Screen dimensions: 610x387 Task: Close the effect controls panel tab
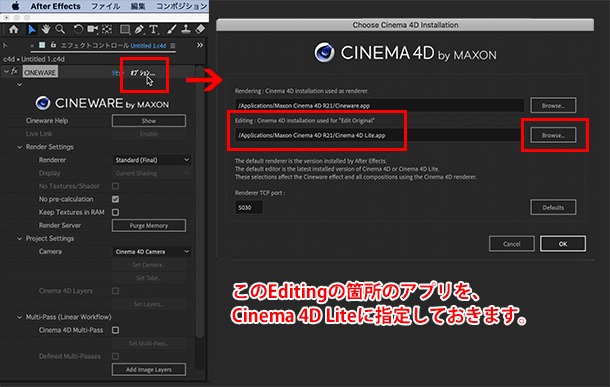tap(32, 46)
